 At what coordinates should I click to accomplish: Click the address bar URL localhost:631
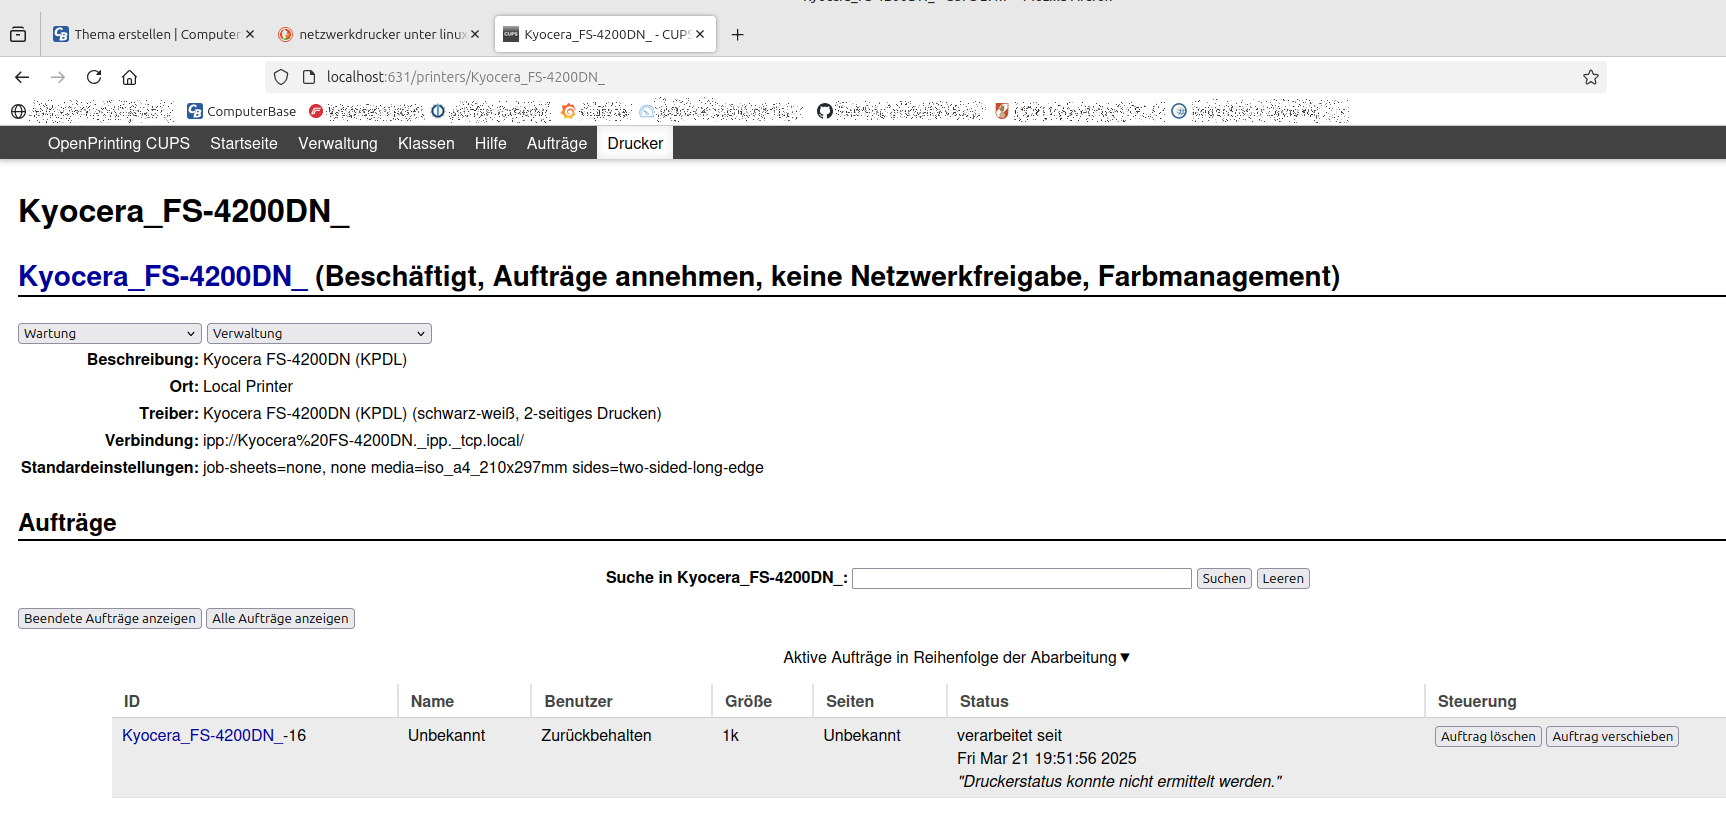click(x=465, y=77)
